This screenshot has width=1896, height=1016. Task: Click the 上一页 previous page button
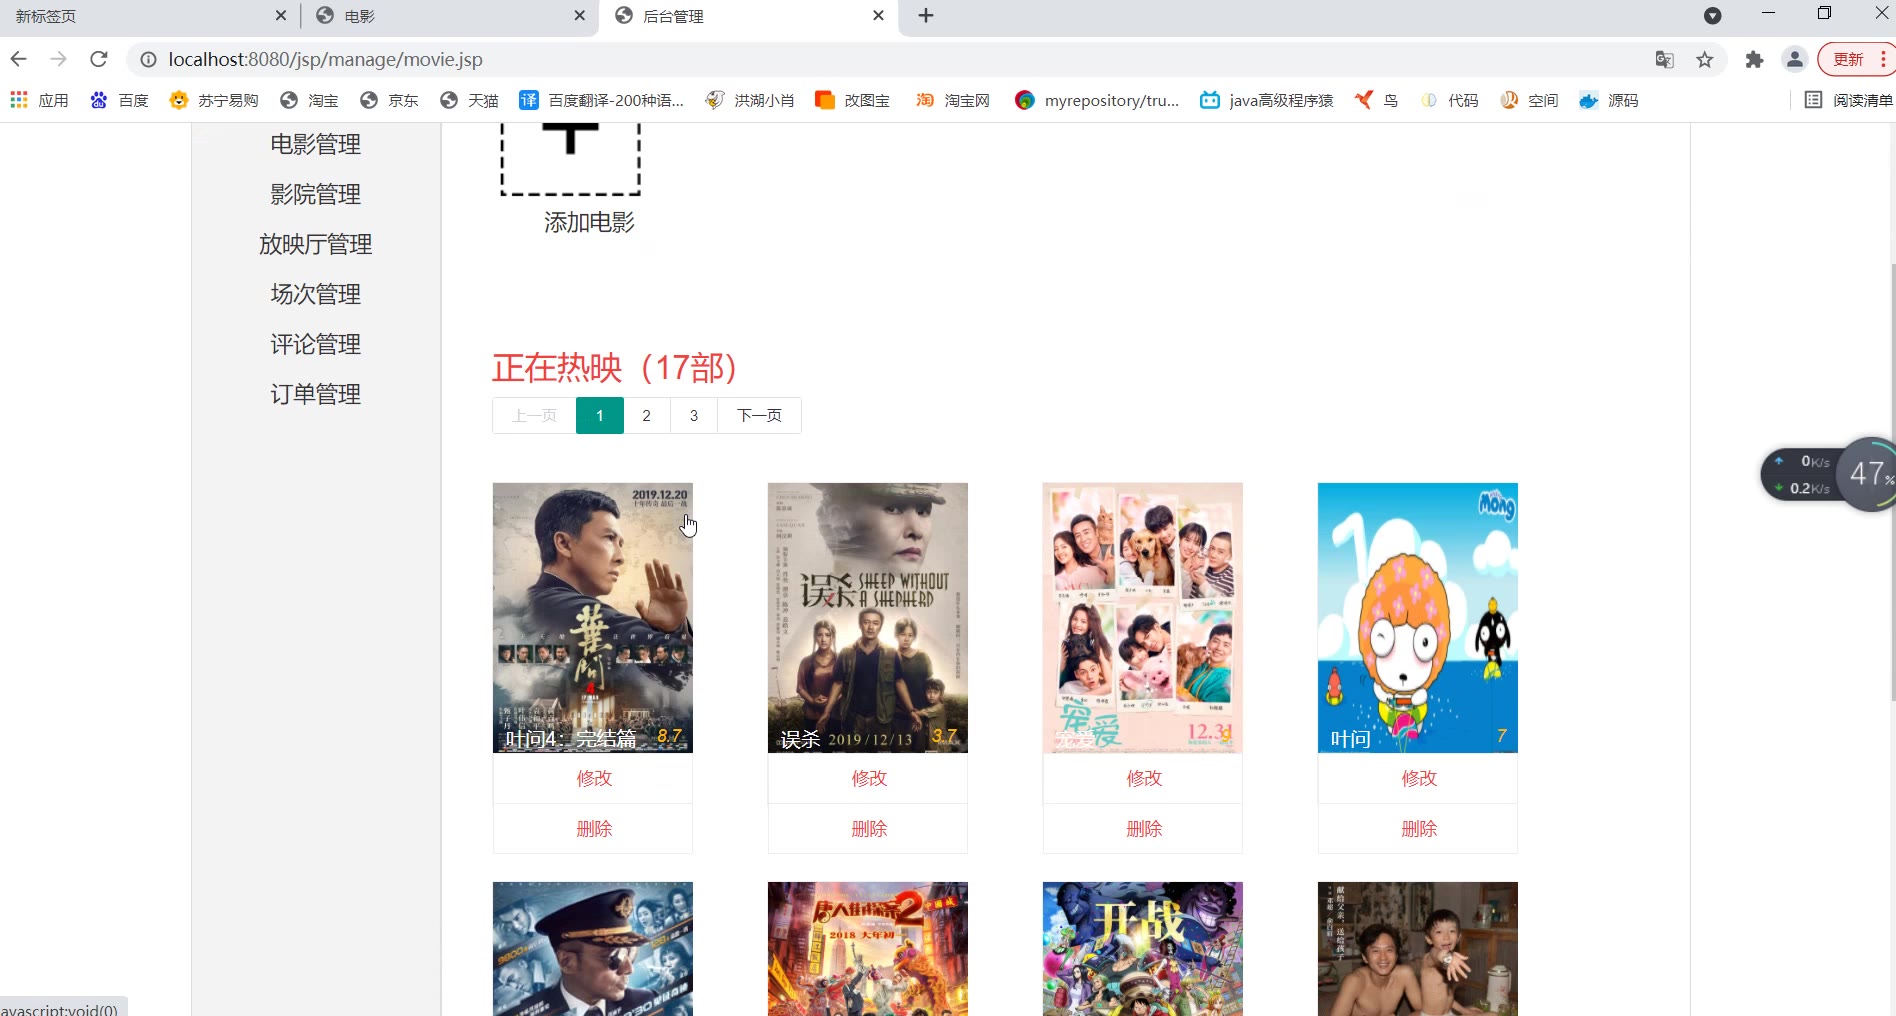coord(534,416)
